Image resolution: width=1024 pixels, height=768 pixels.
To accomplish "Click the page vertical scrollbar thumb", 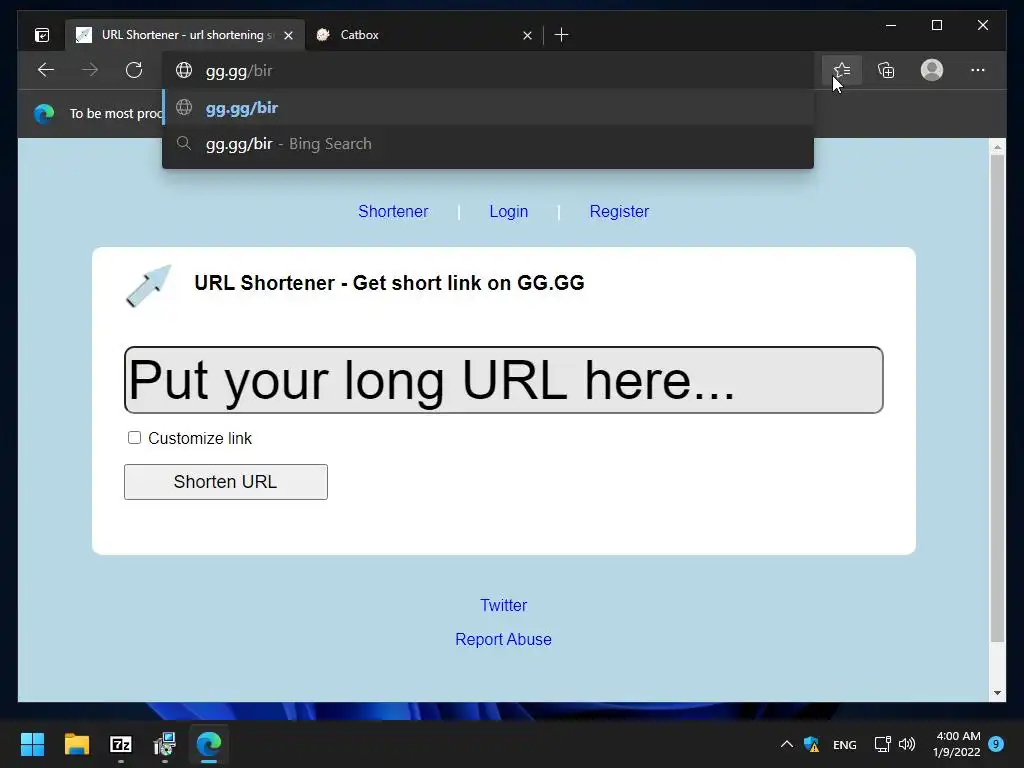I will click(x=997, y=398).
